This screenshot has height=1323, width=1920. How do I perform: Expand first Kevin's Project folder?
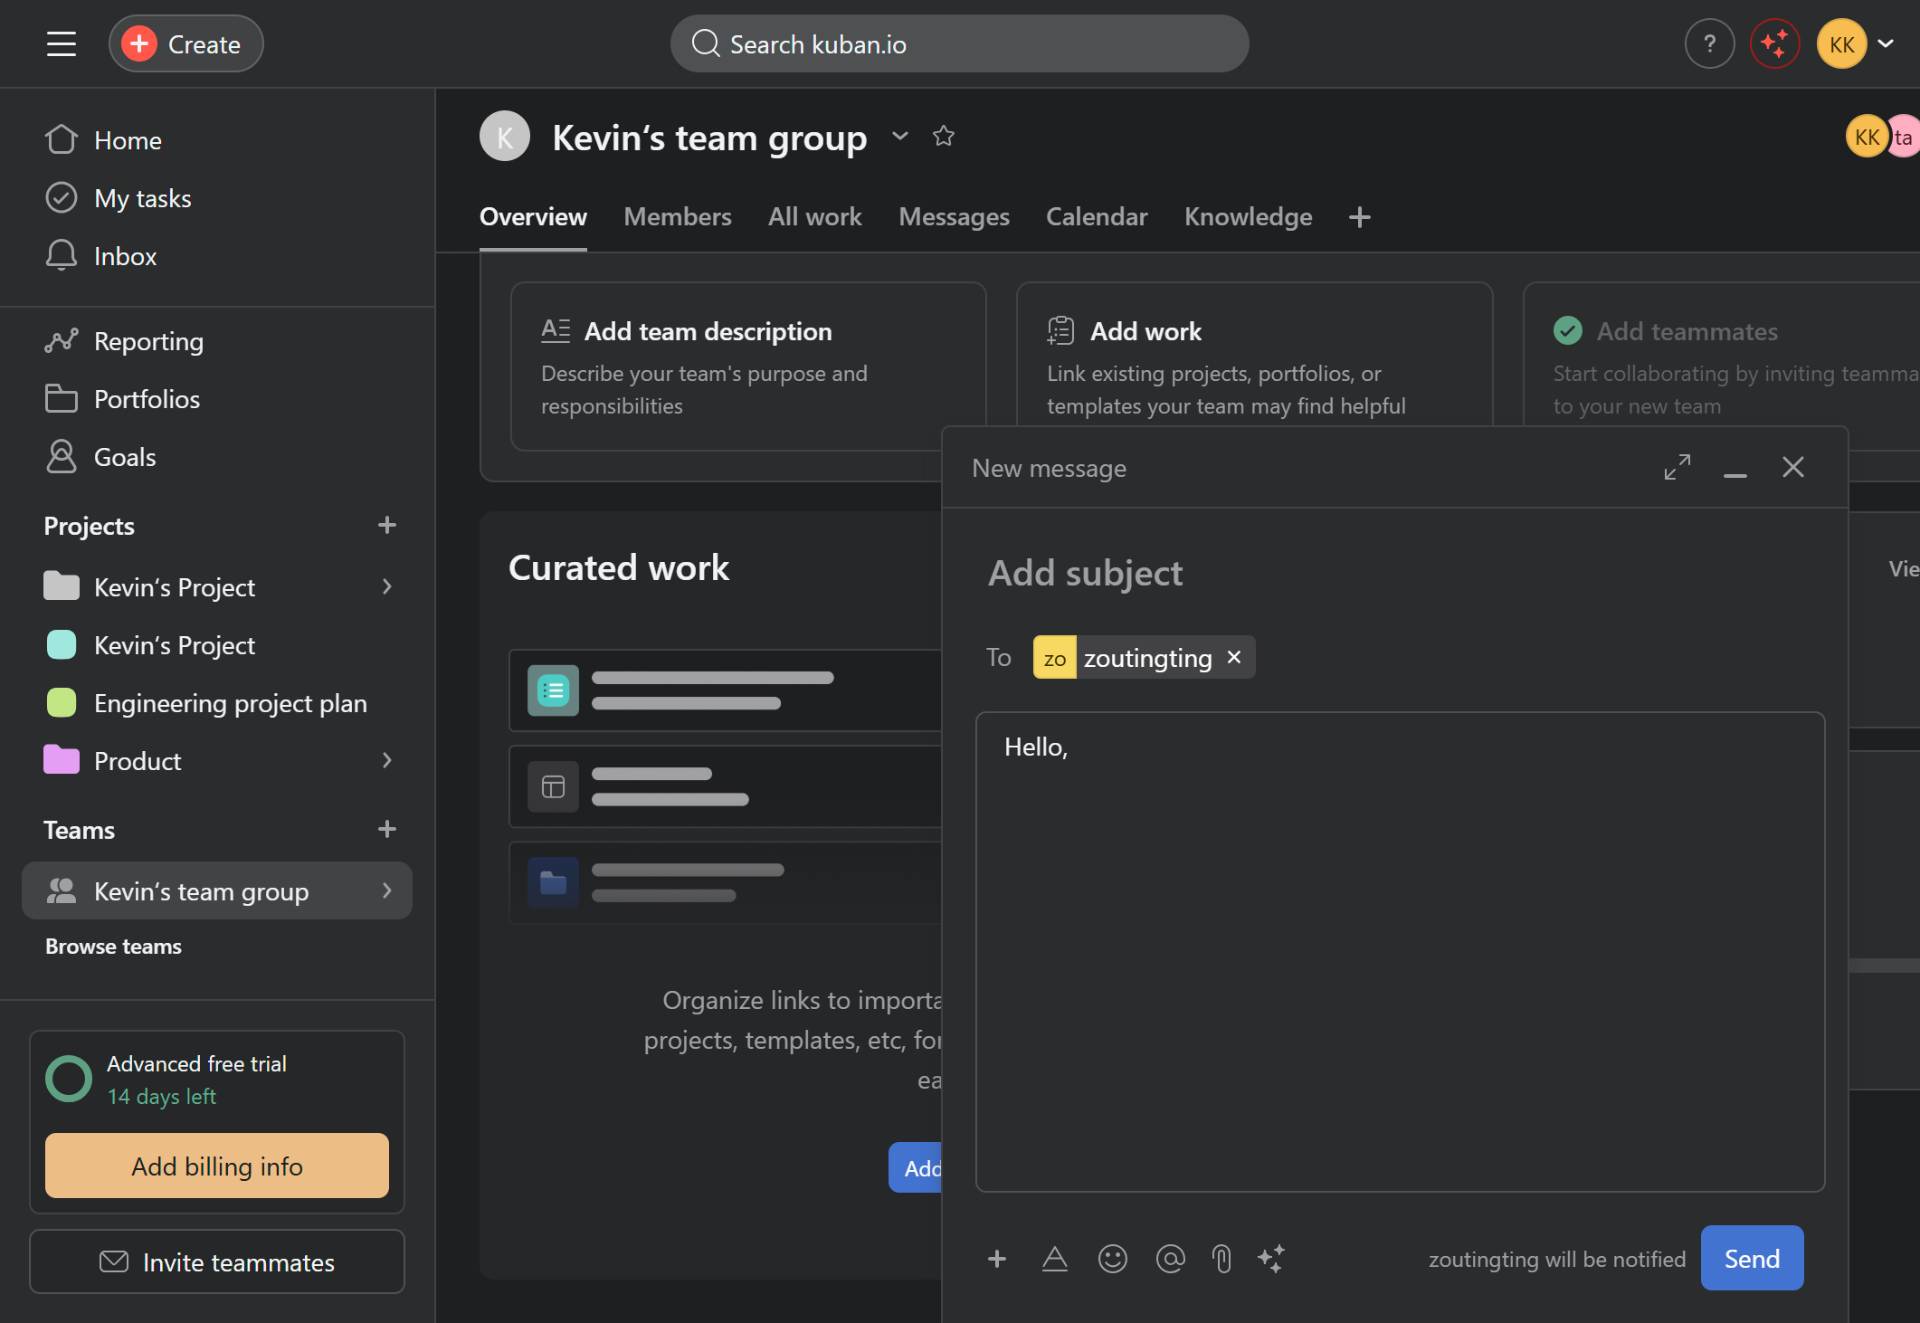pyautogui.click(x=387, y=587)
